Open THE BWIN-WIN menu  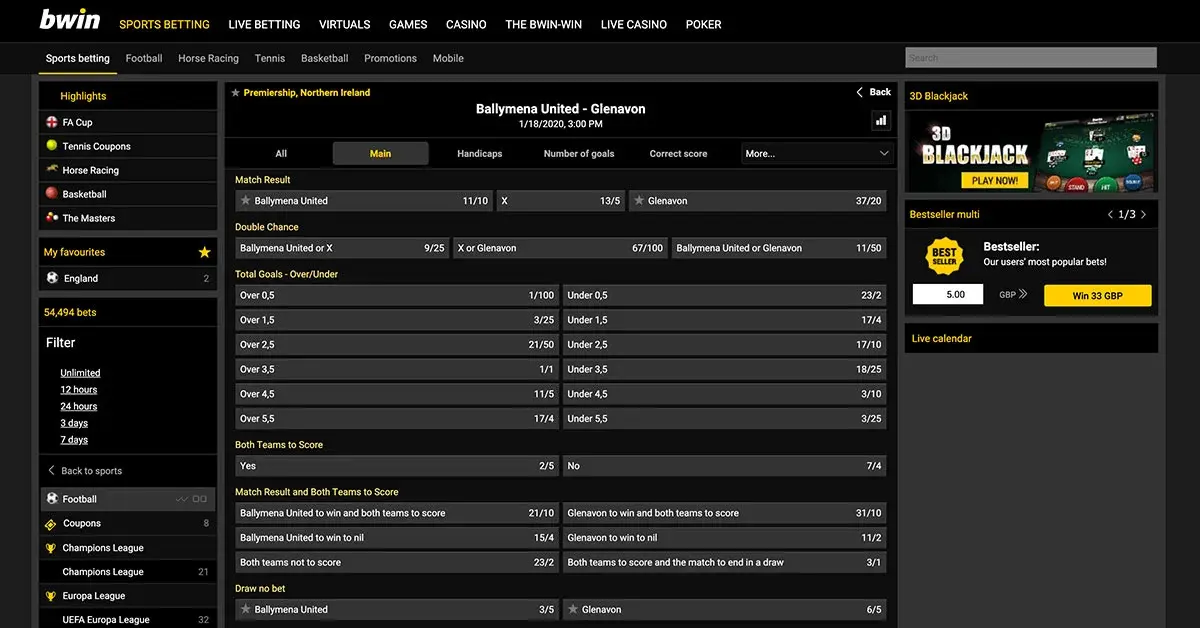544,24
